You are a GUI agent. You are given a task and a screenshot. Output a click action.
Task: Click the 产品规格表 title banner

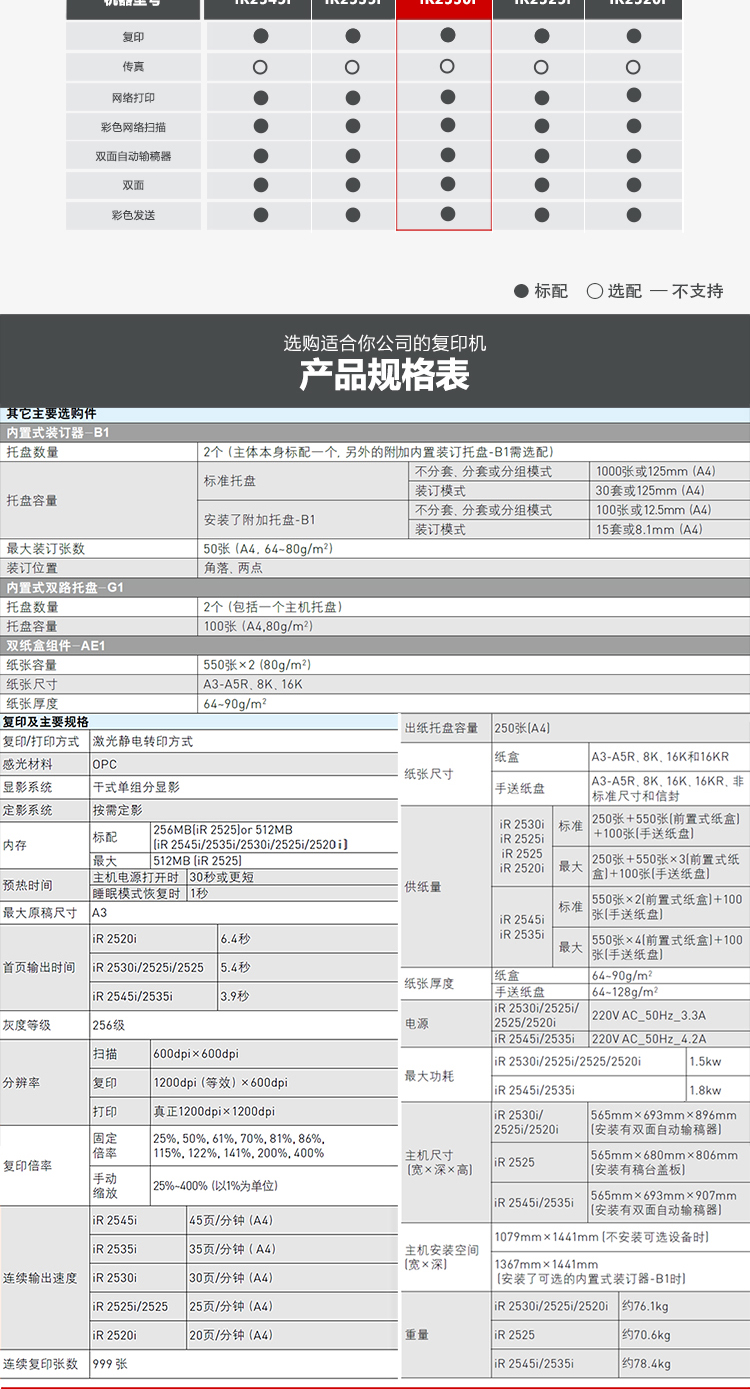pos(384,375)
